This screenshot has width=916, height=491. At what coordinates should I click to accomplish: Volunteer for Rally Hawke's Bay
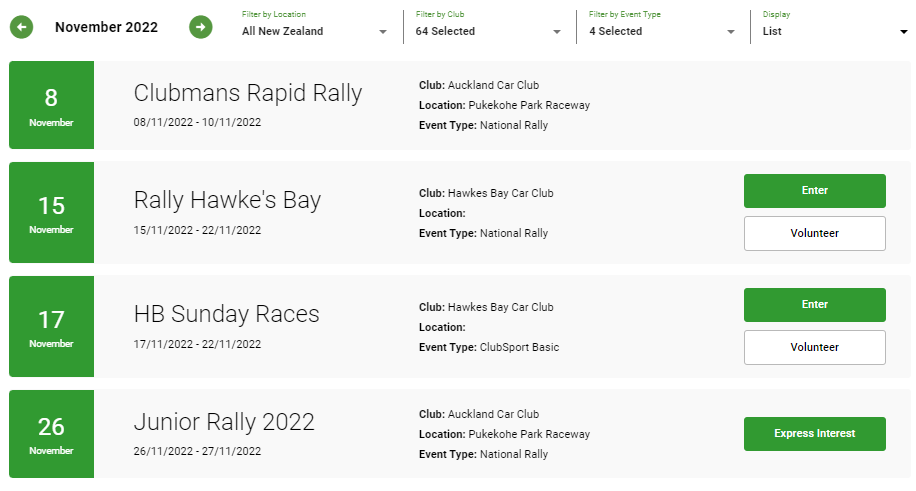coord(814,233)
